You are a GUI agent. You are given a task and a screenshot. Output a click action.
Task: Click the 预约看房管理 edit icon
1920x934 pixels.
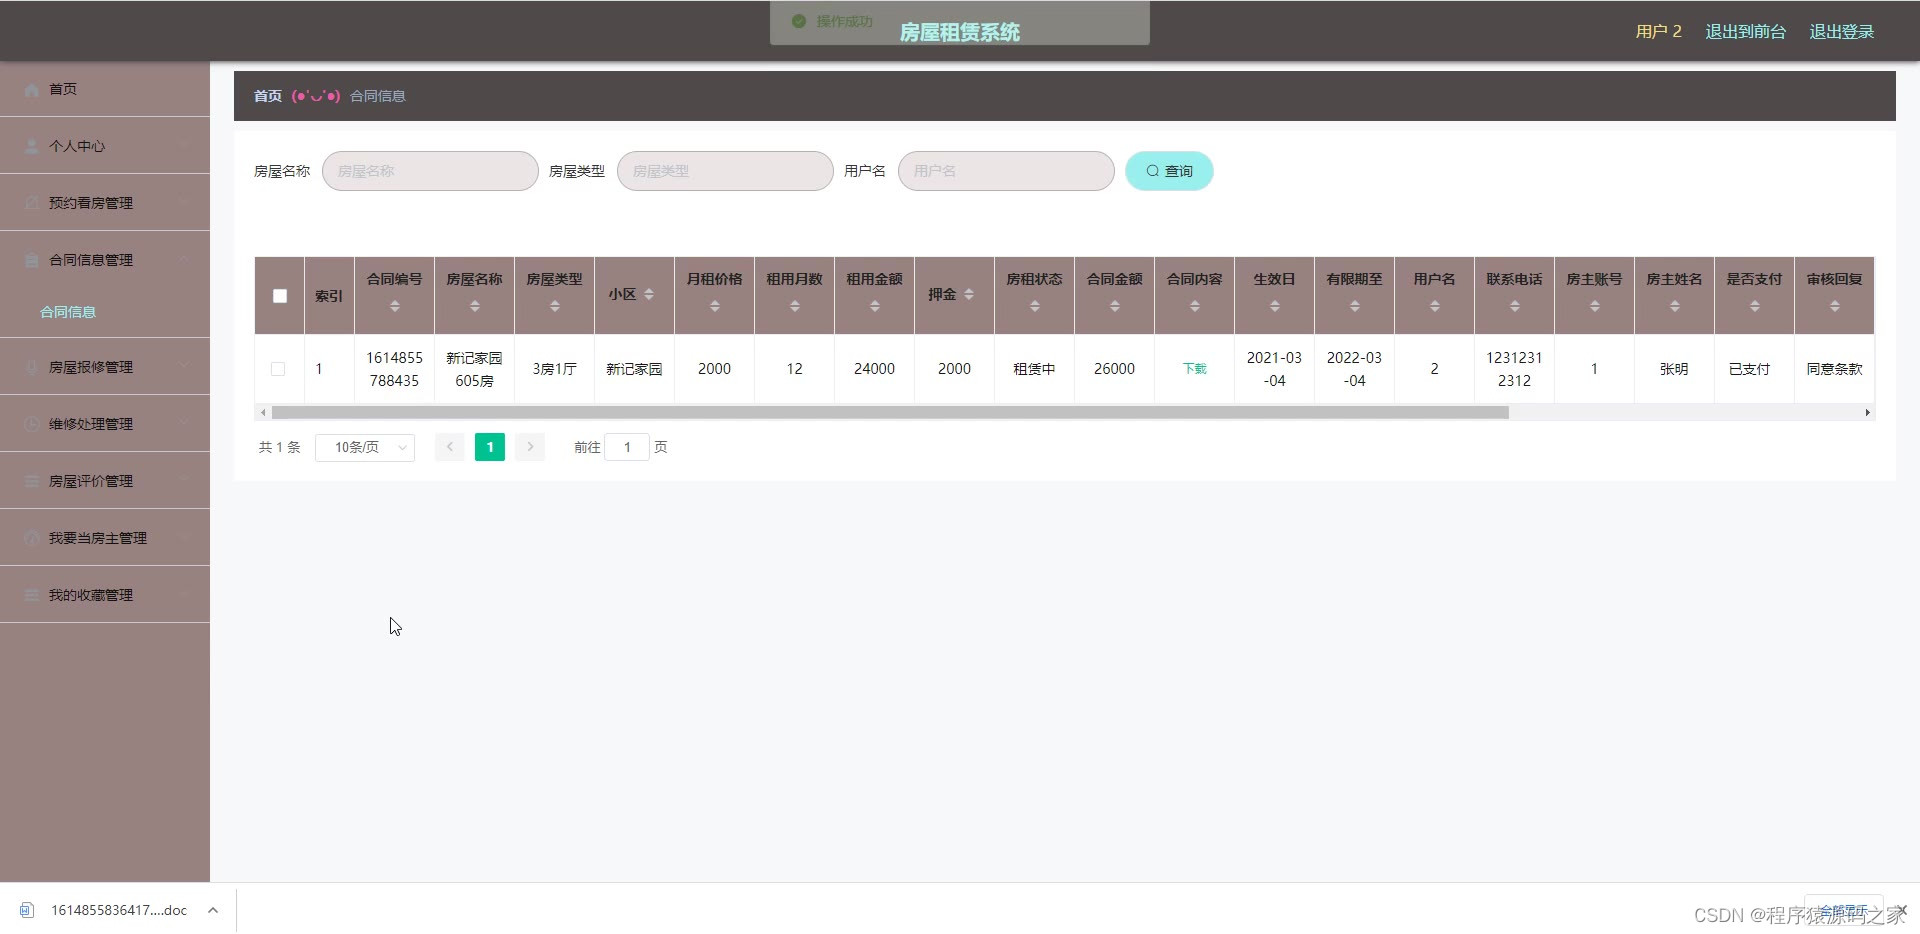[x=31, y=202]
